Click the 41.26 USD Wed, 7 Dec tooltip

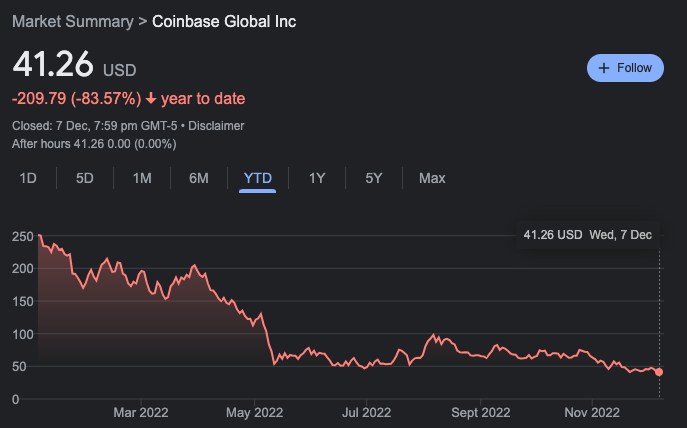[x=588, y=235]
